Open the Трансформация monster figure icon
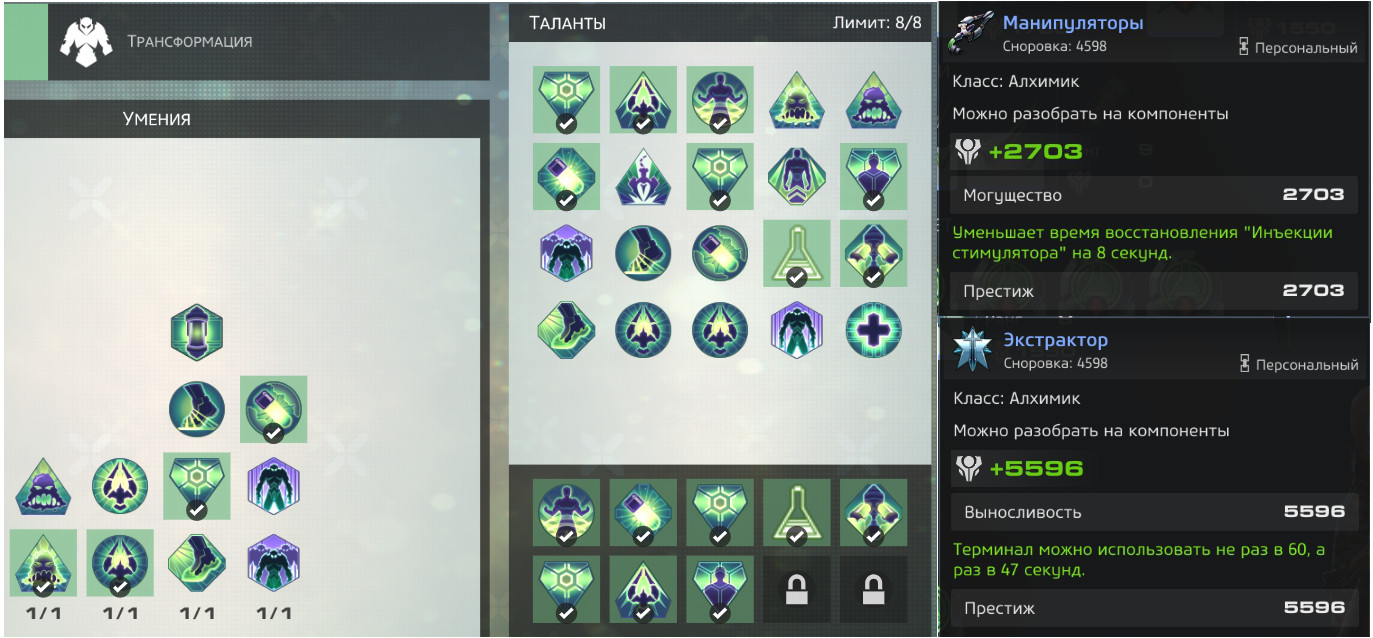 pos(83,42)
